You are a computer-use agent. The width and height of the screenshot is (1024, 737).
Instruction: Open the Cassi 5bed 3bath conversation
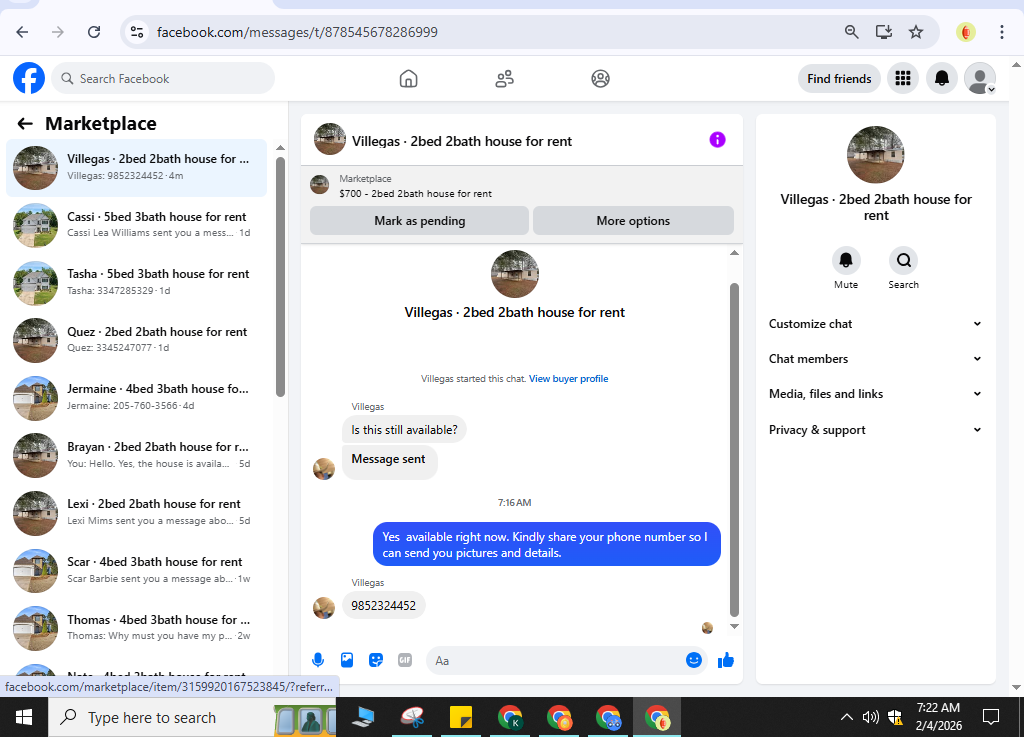pos(136,225)
